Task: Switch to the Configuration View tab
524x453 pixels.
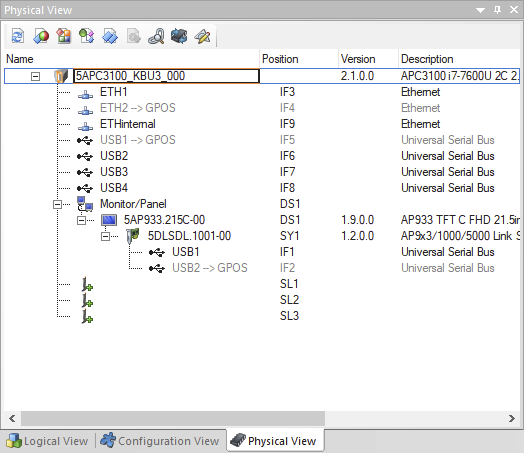Action: pyautogui.click(x=160, y=441)
